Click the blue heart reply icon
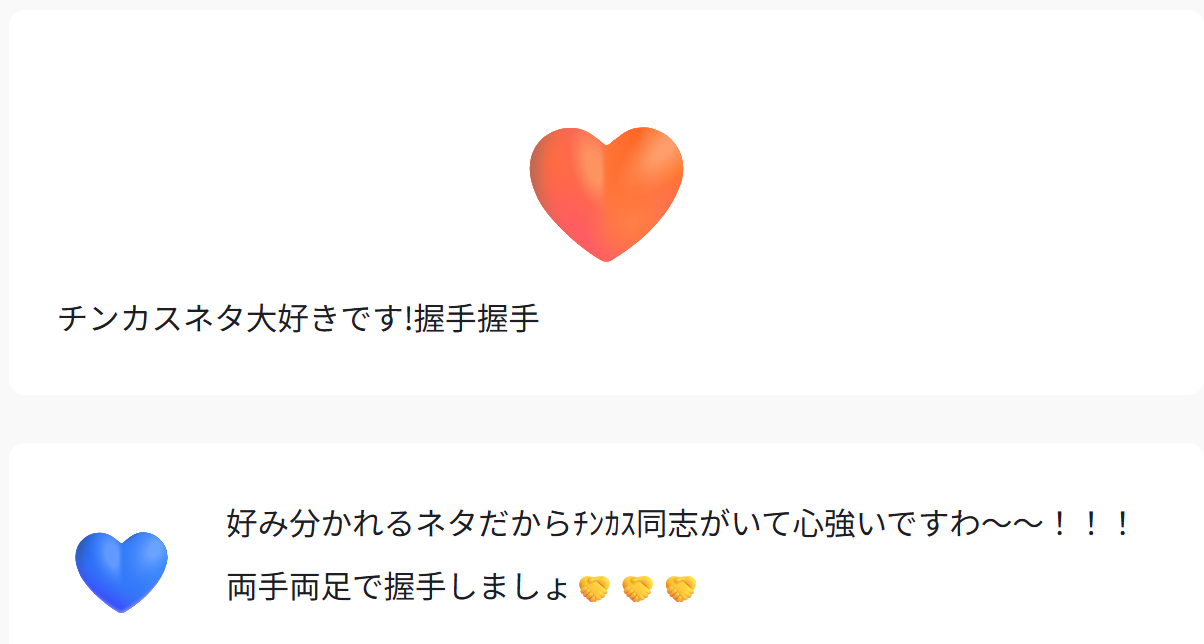 pyautogui.click(x=121, y=571)
